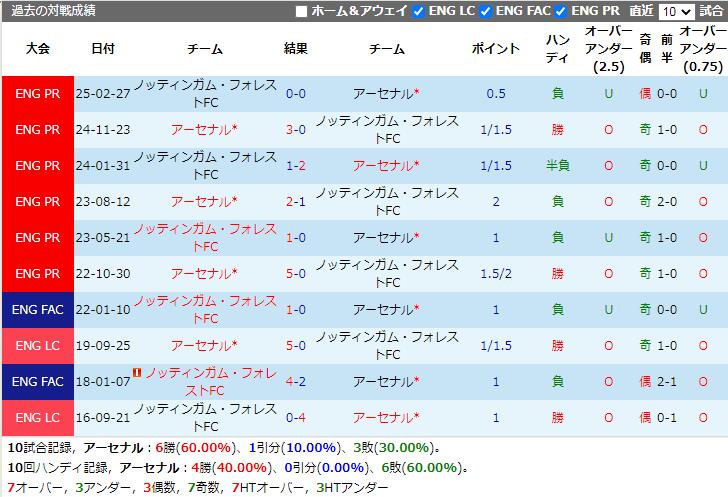This screenshot has width=728, height=497.
Task: Click away team アーセナル on 24-01-31 row
Action: pos(386,166)
